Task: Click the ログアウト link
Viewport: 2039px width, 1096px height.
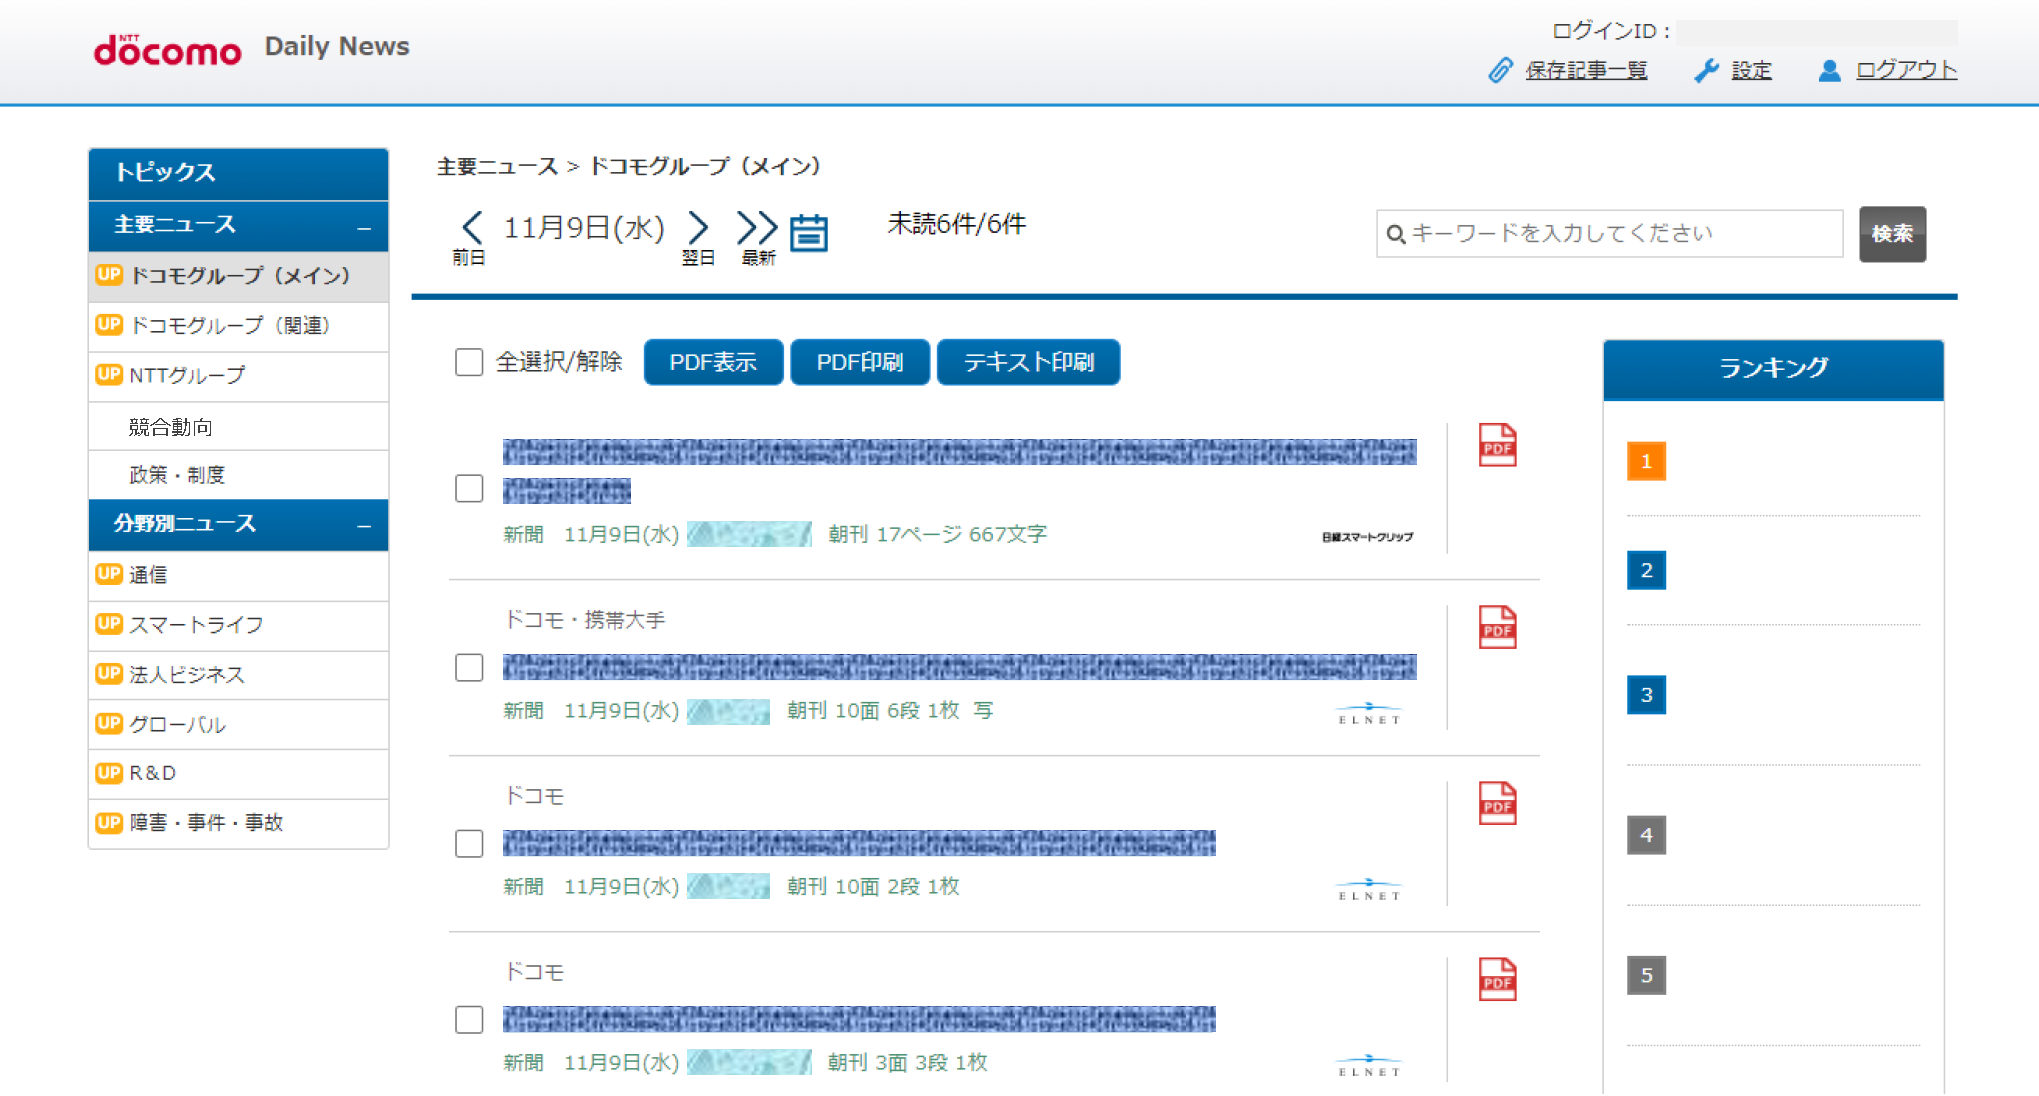Action: tap(1906, 70)
